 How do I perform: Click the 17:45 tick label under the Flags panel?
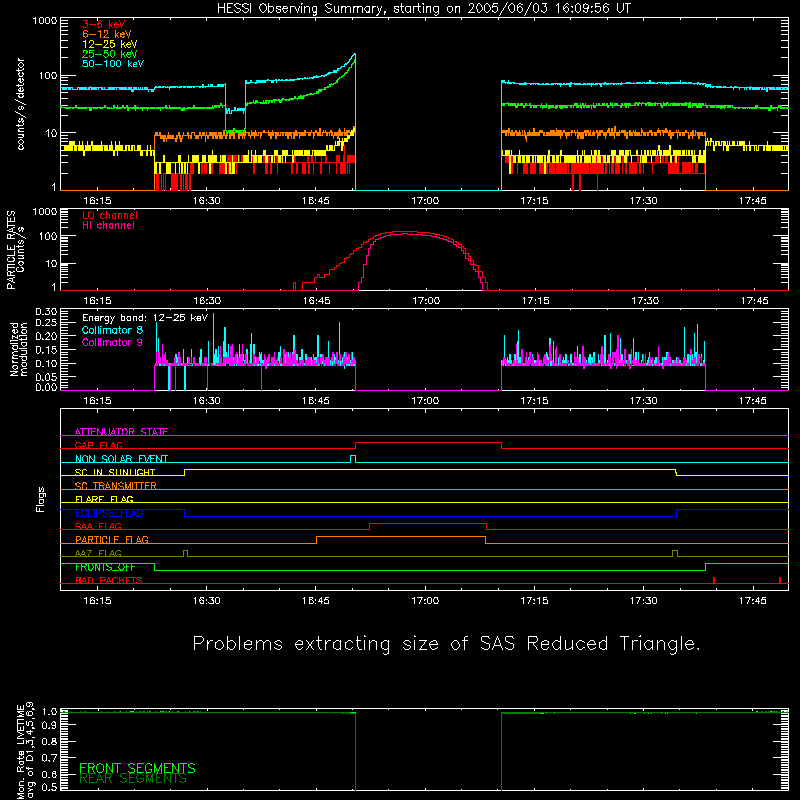[753, 601]
